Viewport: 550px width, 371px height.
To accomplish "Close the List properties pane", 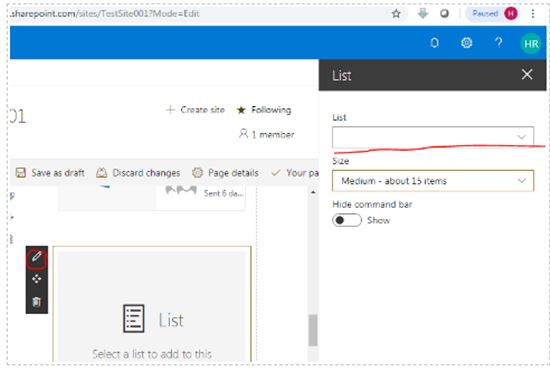I will pyautogui.click(x=527, y=74).
